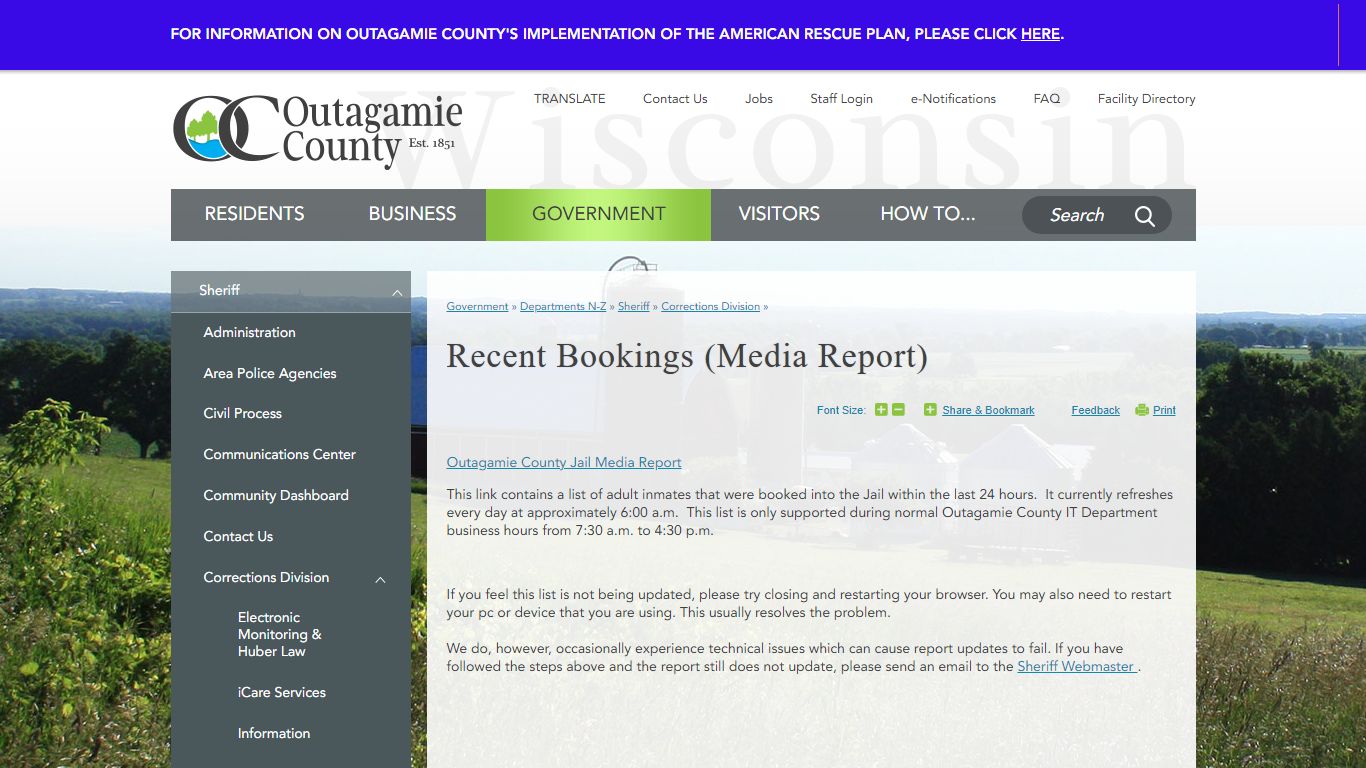Click the Sheriff breadcrumb link
The height and width of the screenshot is (768, 1366).
pos(634,307)
